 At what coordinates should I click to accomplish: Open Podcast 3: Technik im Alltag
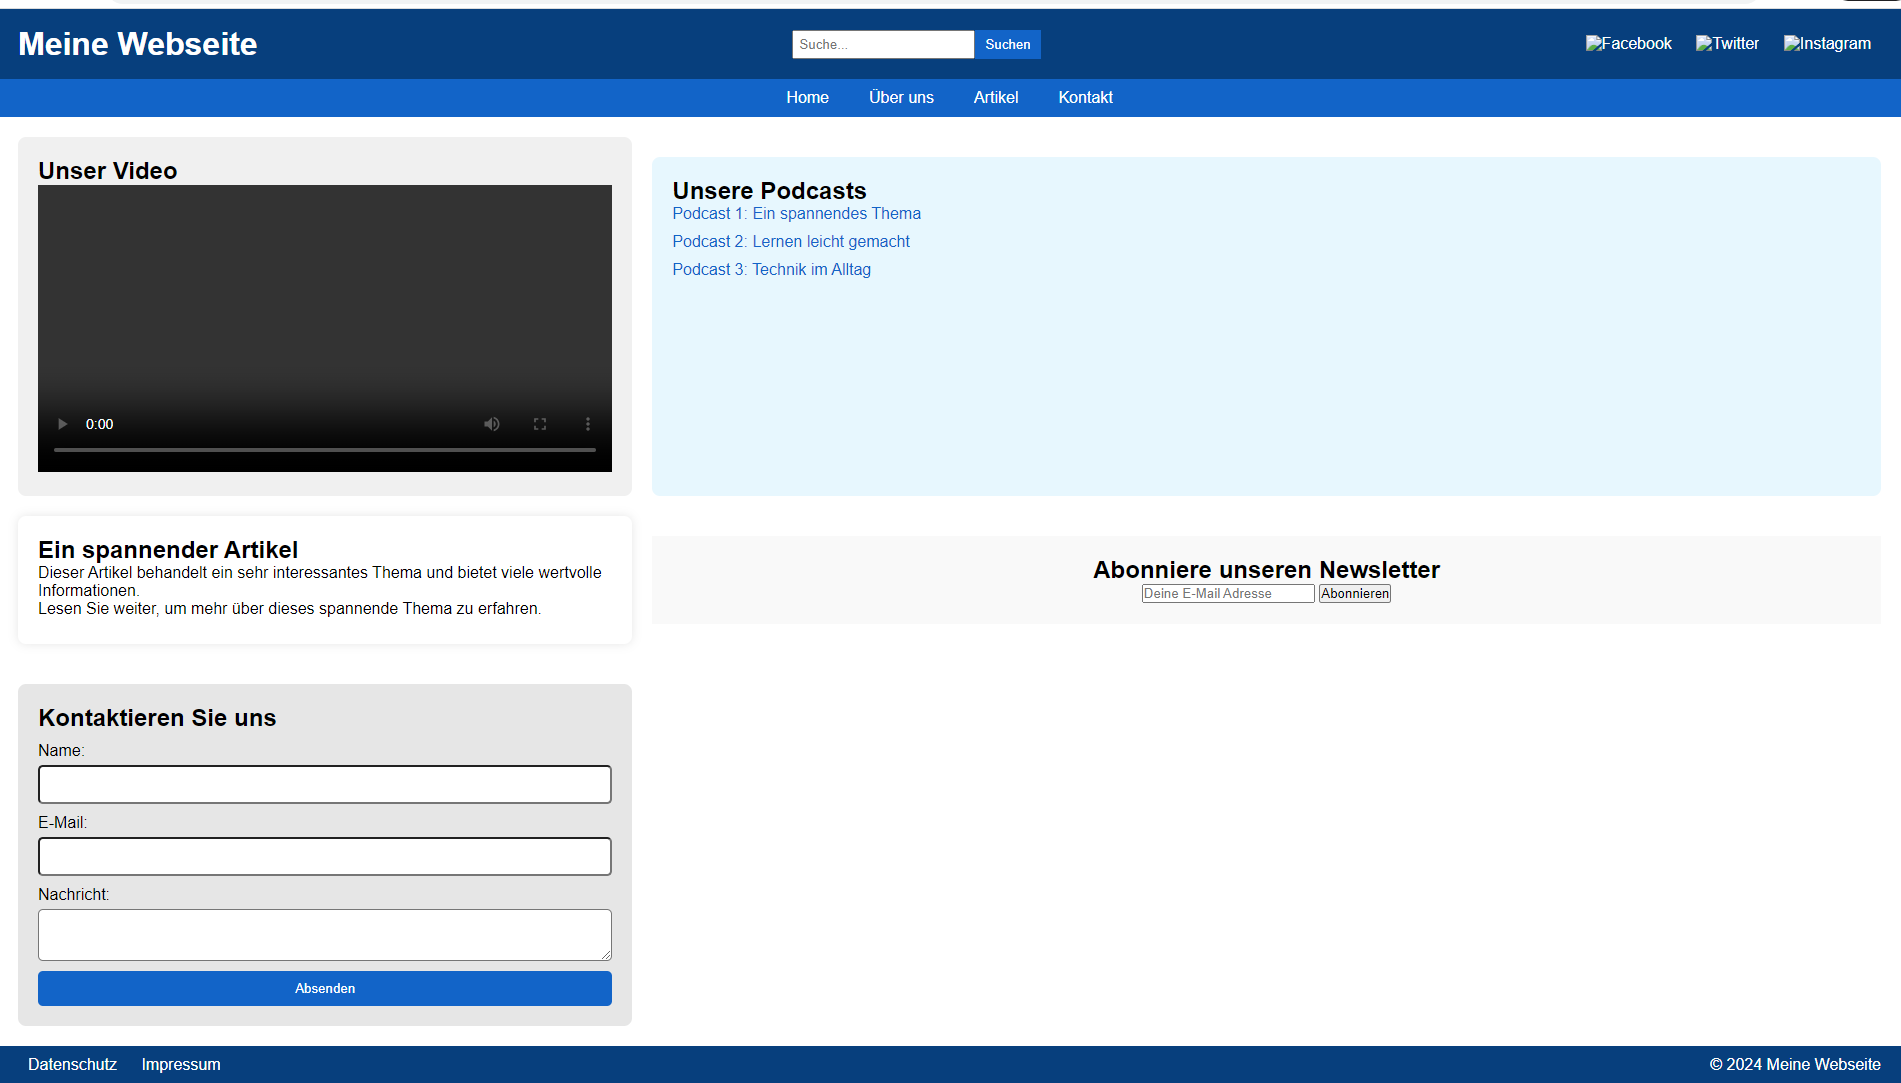771,270
